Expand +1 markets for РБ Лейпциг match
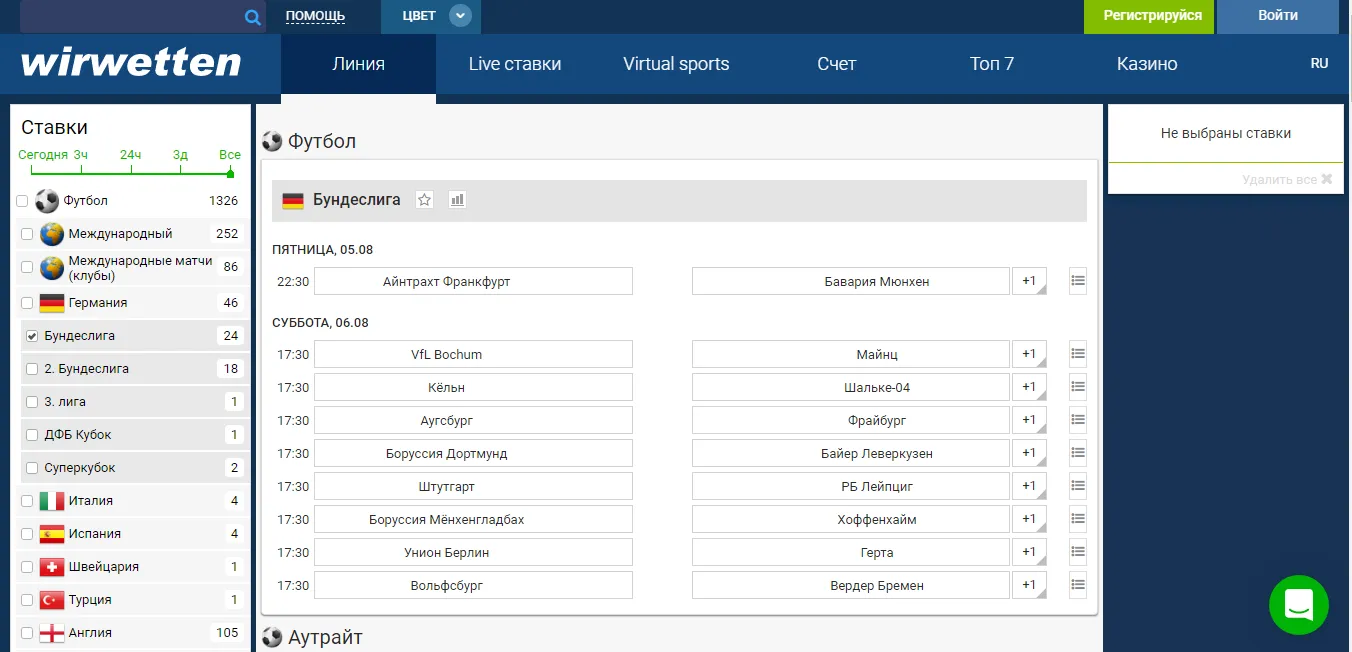The image size is (1352, 652). click(x=1029, y=486)
